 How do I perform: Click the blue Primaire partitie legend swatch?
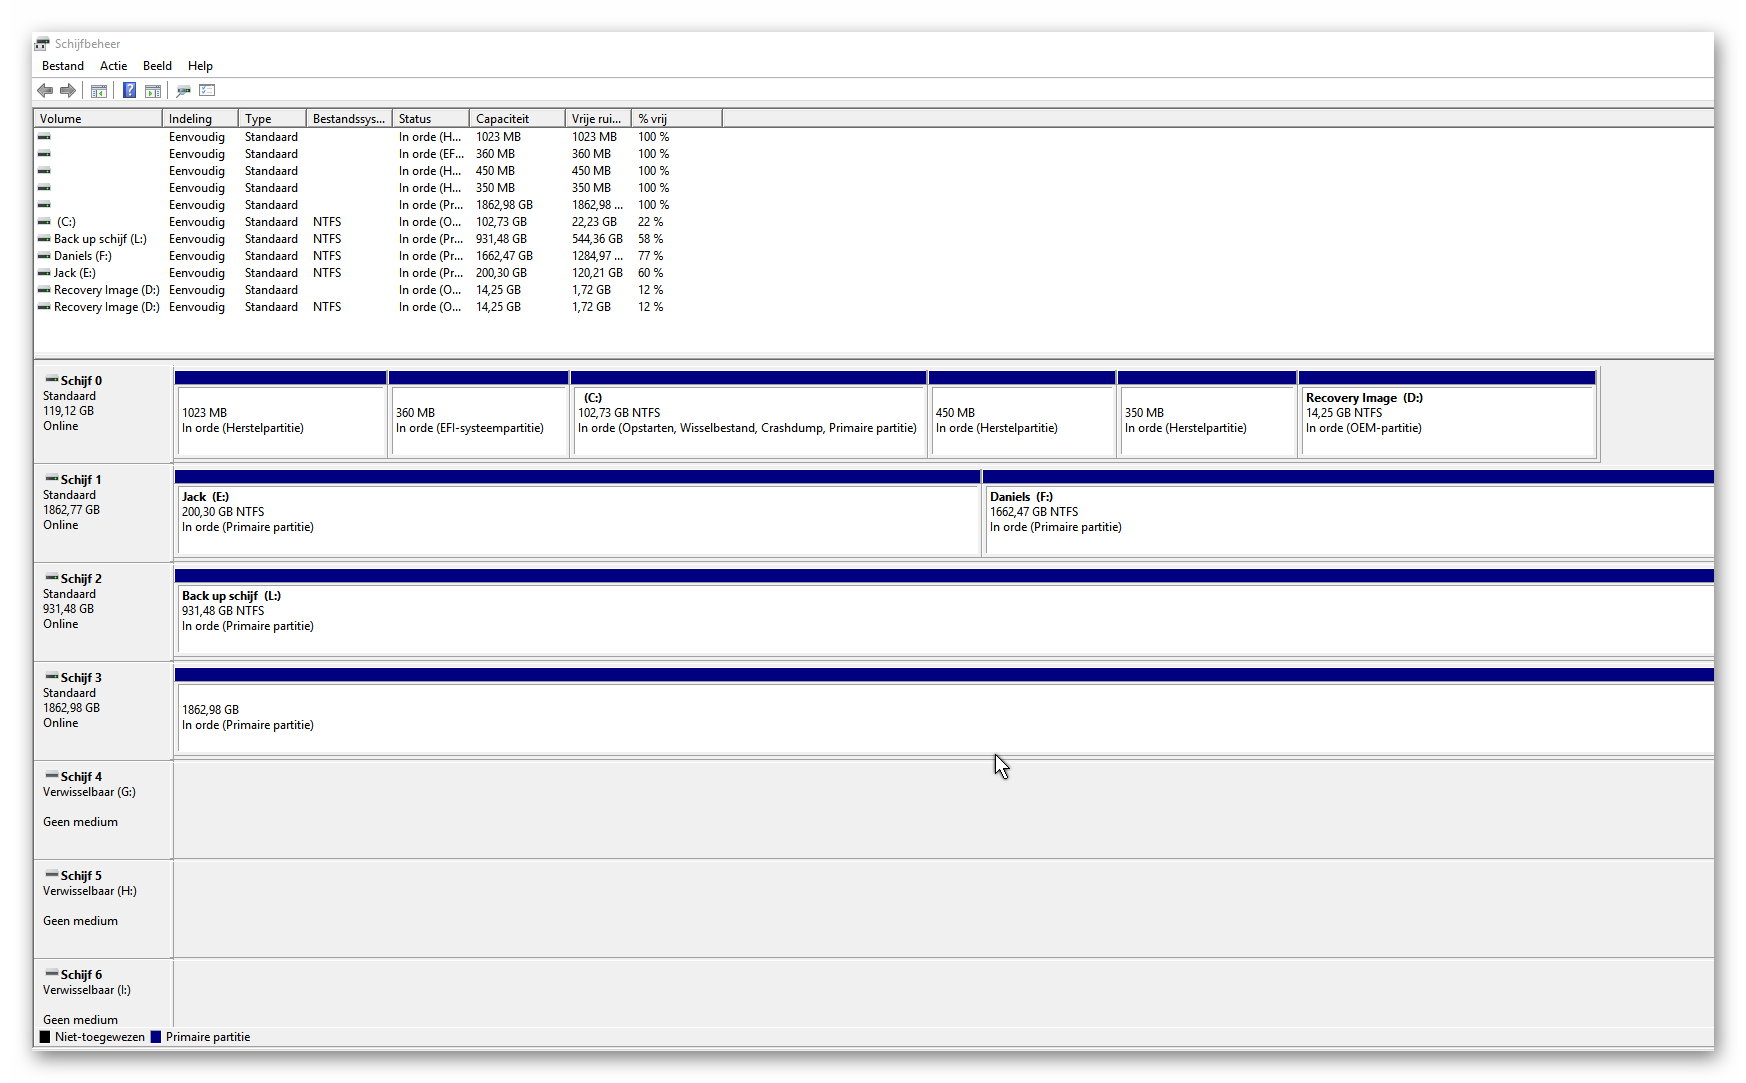pyautogui.click(x=156, y=1037)
